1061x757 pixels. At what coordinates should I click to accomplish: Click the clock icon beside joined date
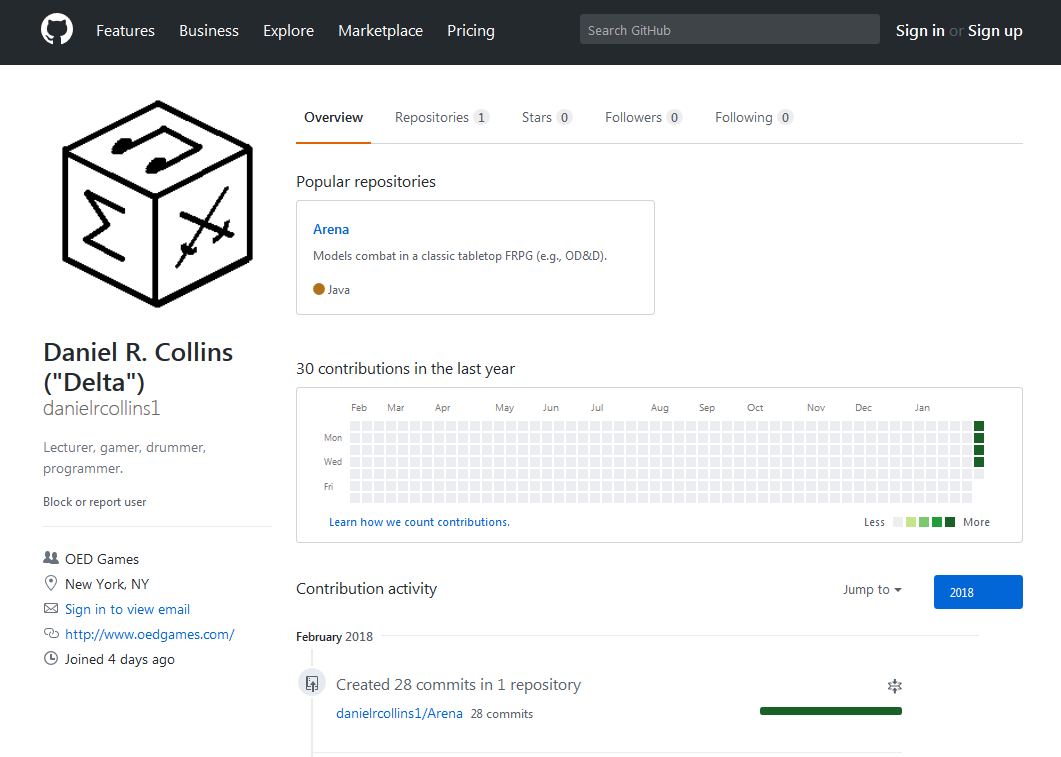pyautogui.click(x=51, y=659)
